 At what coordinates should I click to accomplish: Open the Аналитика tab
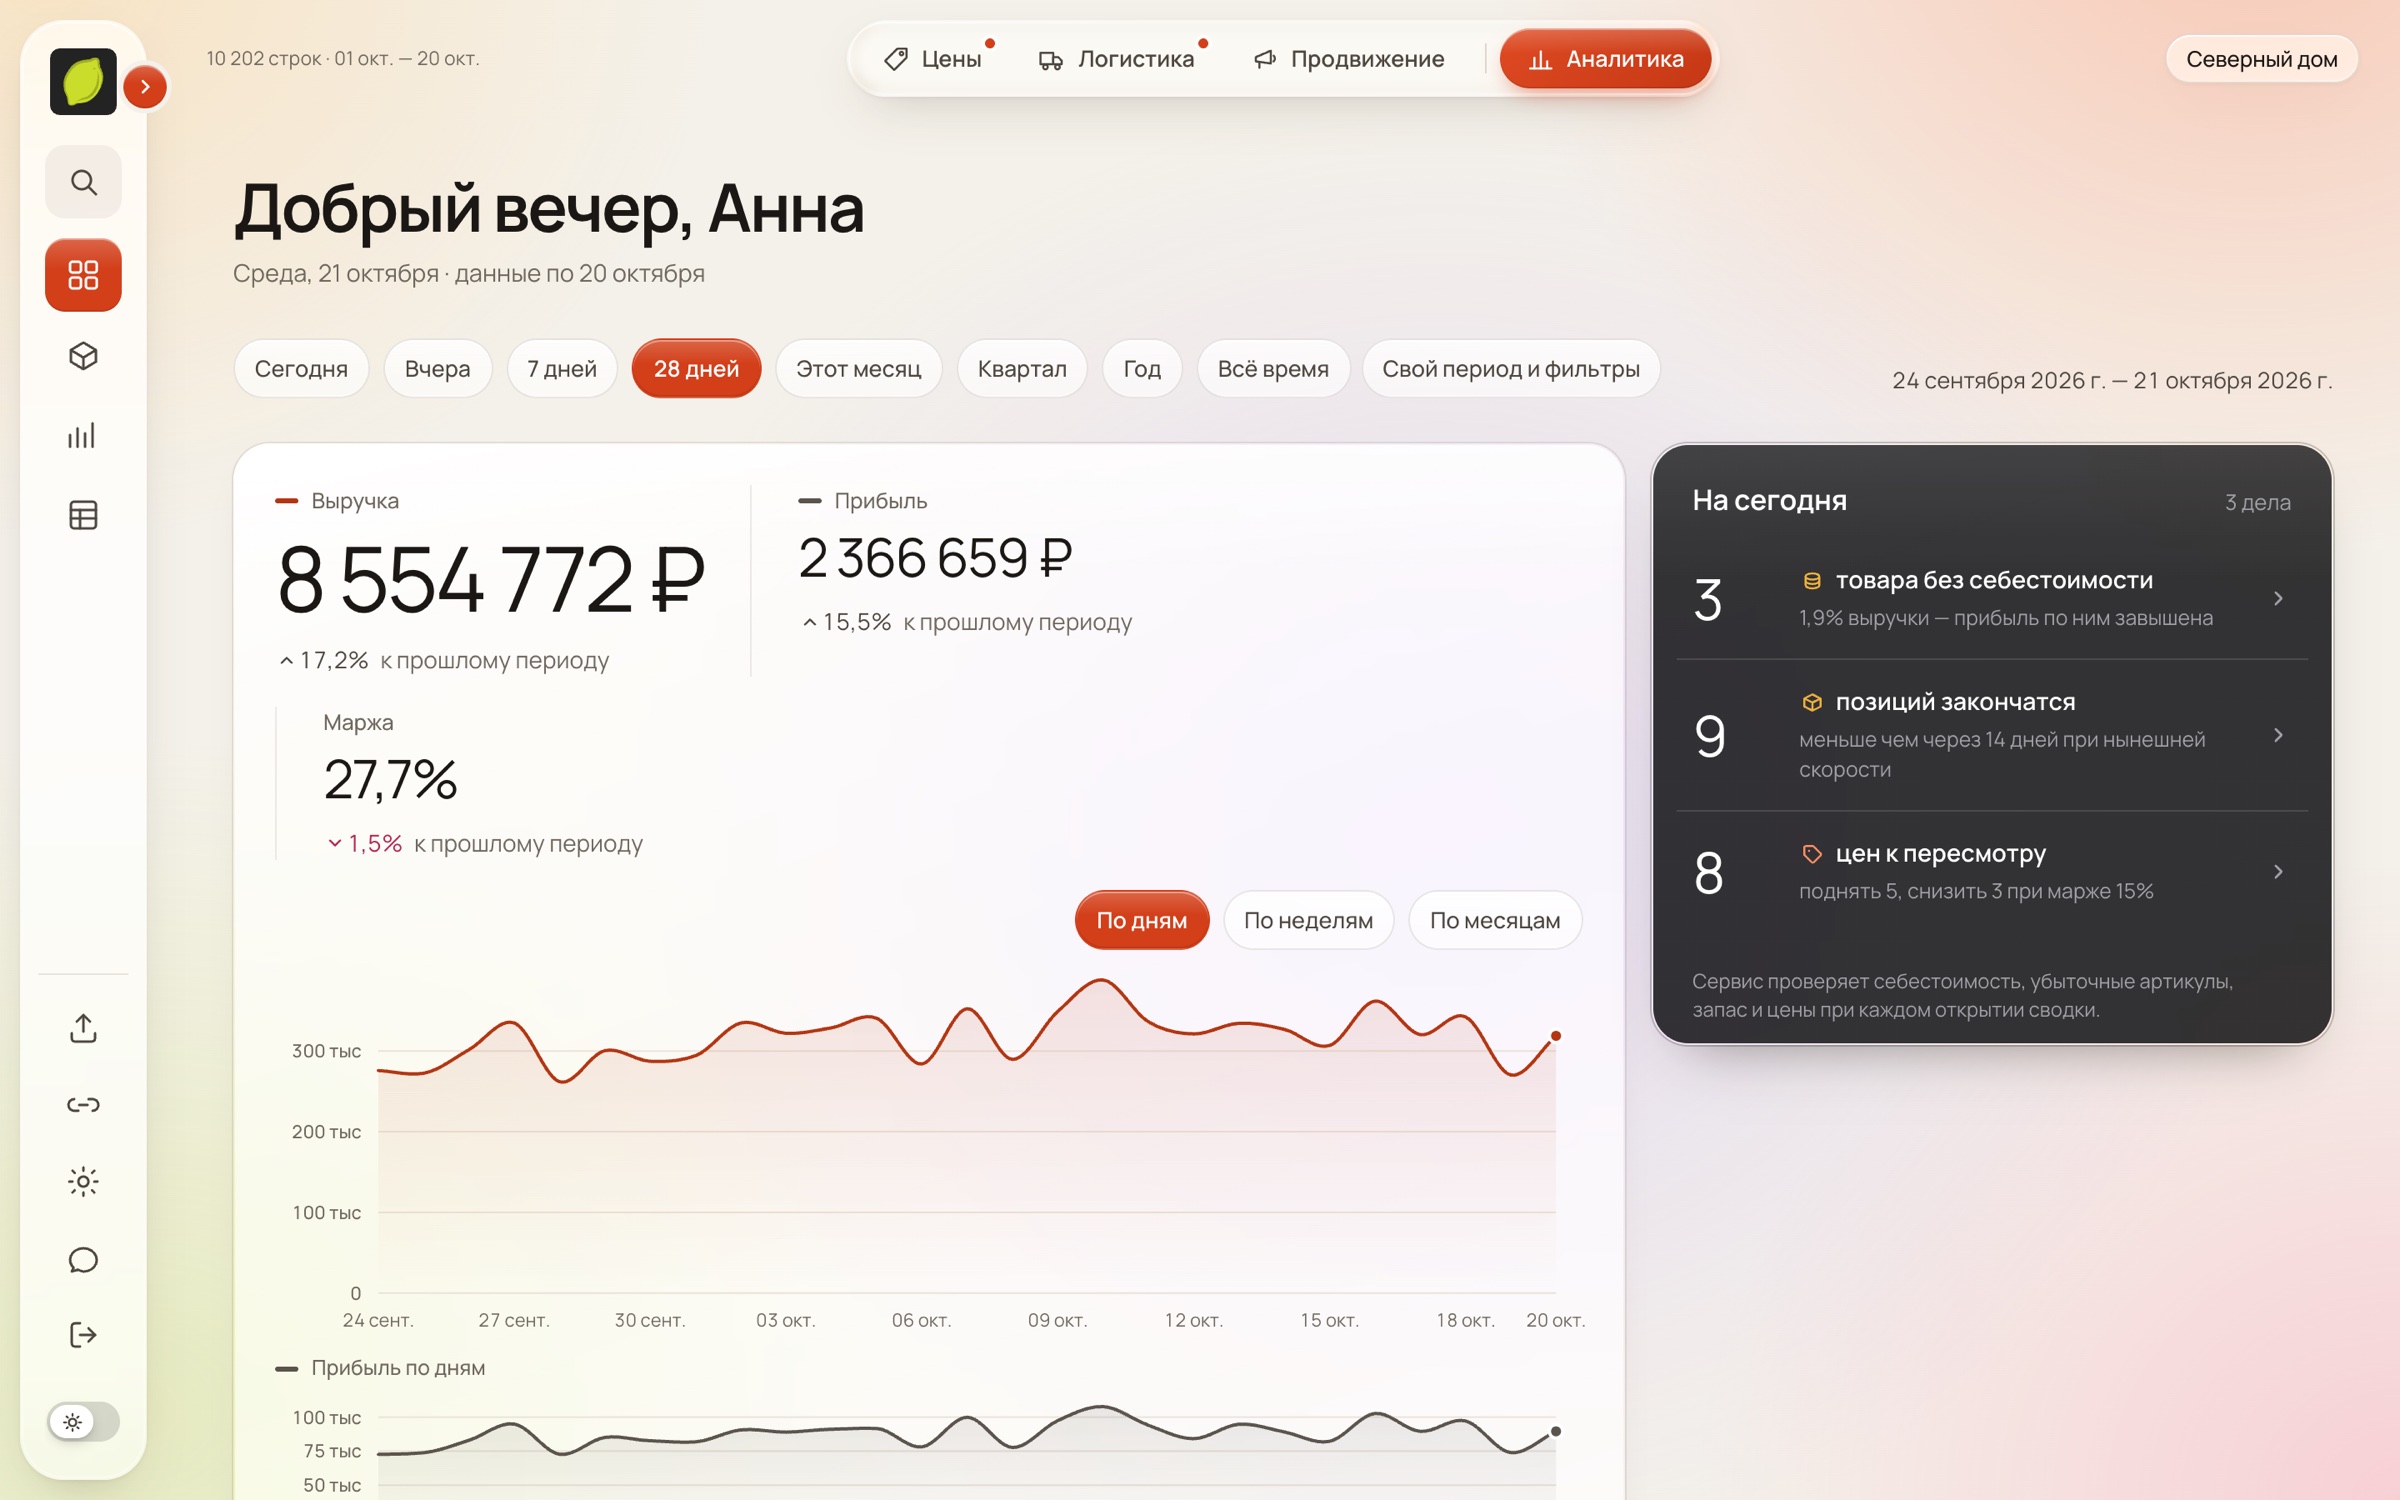coord(1605,59)
